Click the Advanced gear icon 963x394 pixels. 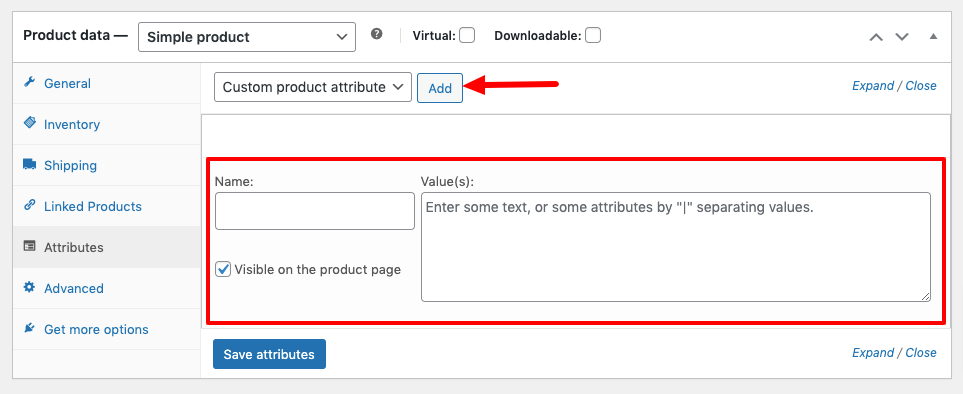tap(29, 287)
